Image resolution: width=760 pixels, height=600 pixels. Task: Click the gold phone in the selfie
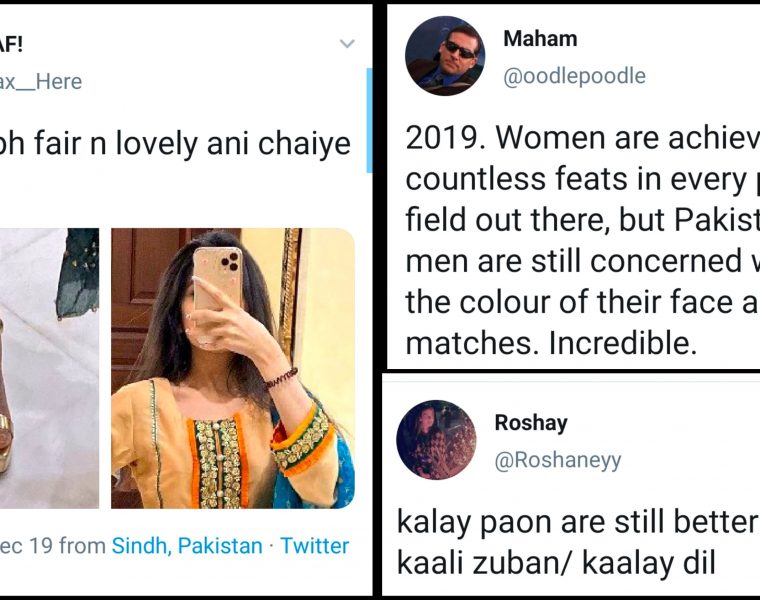pos(216,277)
